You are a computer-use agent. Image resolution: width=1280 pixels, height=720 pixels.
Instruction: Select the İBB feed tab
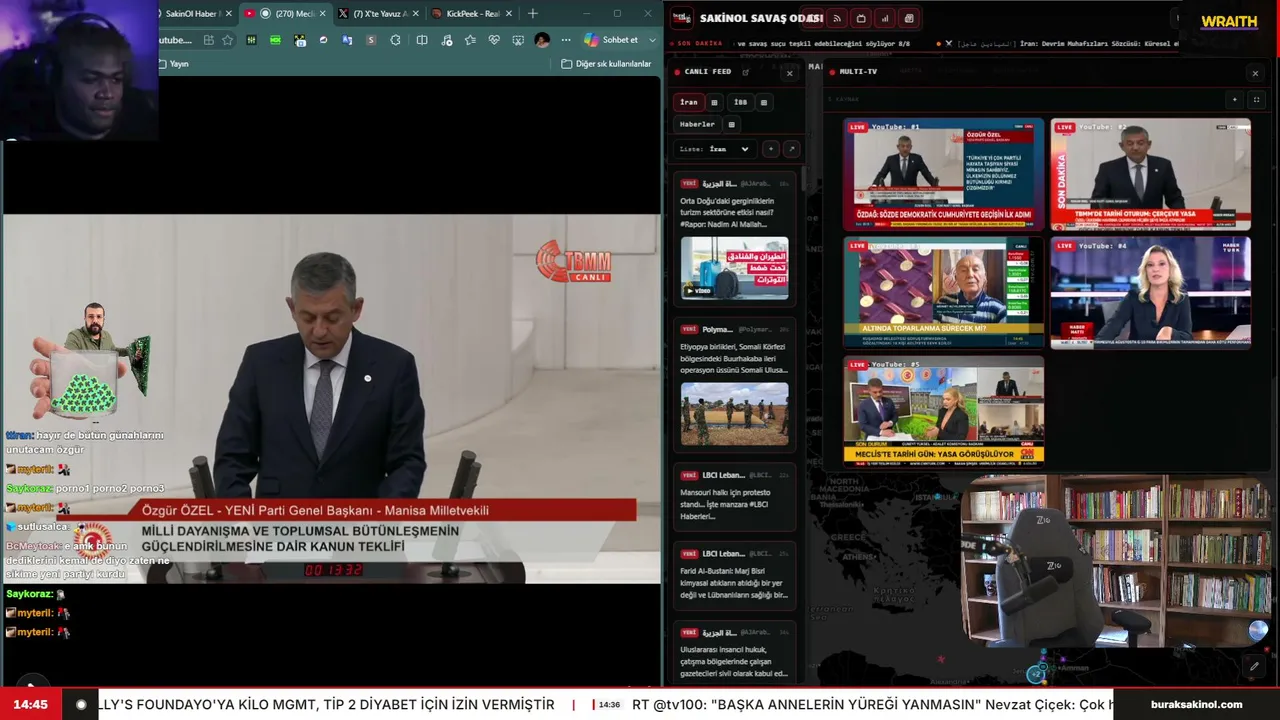pyautogui.click(x=740, y=102)
